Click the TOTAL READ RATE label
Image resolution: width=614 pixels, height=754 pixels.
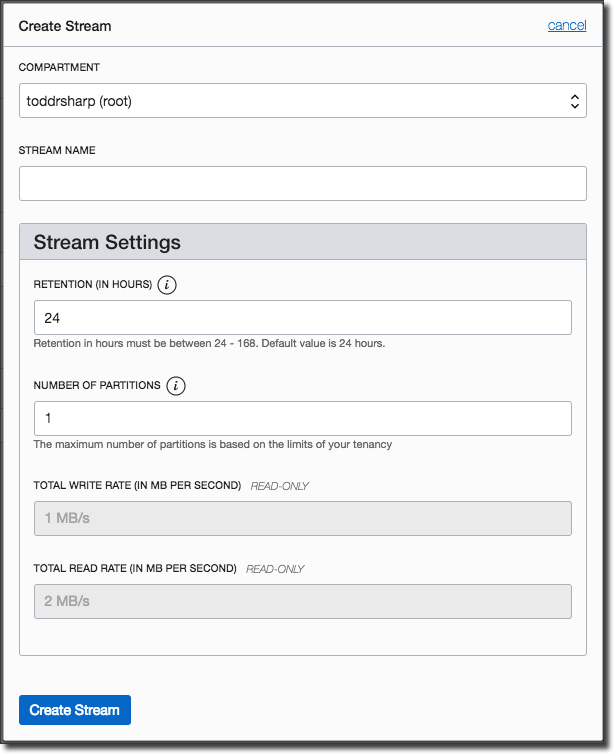click(135, 569)
